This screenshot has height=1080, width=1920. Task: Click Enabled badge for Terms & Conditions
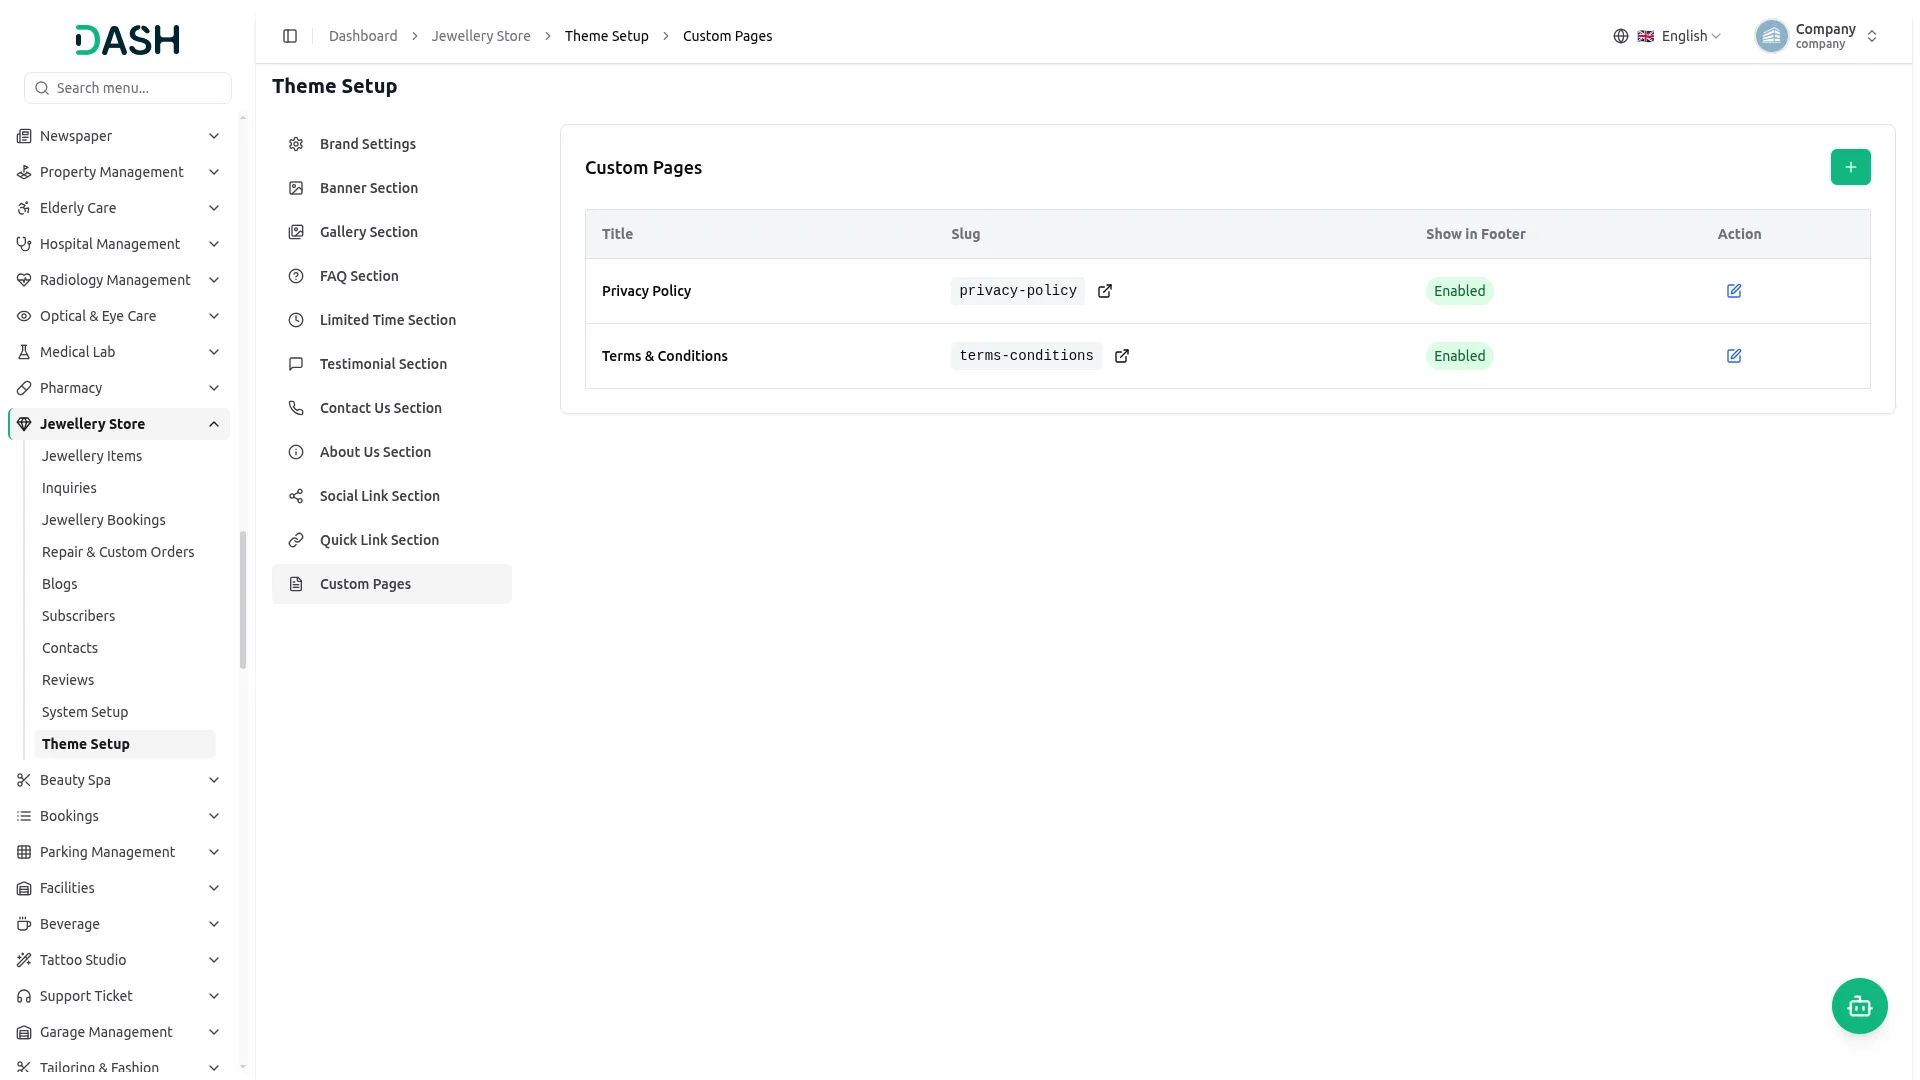1459,356
